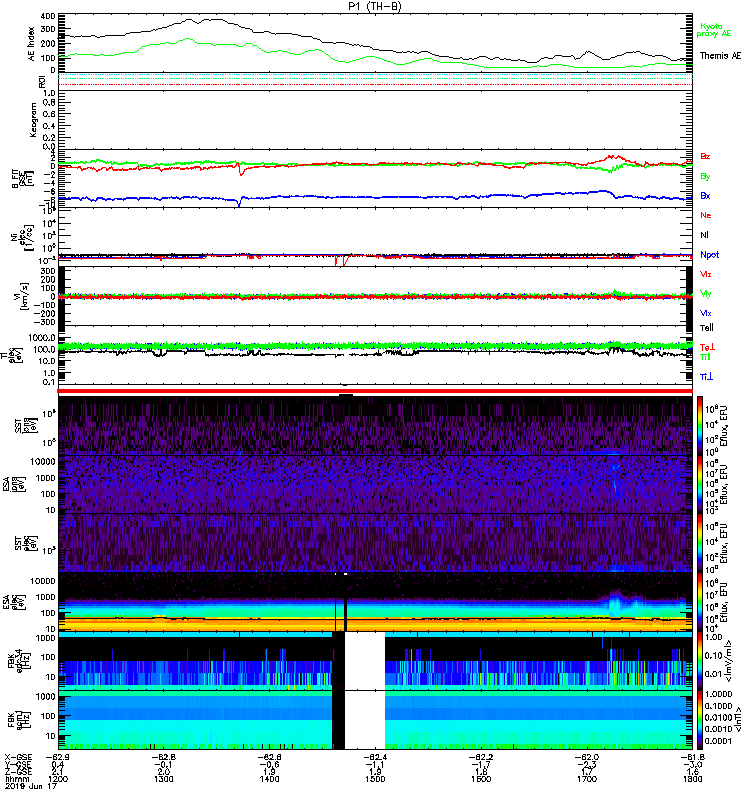This screenshot has height=800, width=750.
Task: Click the <|mV/m|> color bar
Action: pos(700,661)
